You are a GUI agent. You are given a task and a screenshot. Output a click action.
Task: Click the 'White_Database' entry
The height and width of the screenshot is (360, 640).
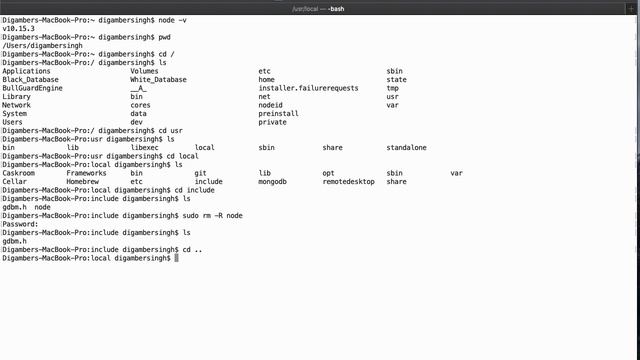(x=158, y=80)
